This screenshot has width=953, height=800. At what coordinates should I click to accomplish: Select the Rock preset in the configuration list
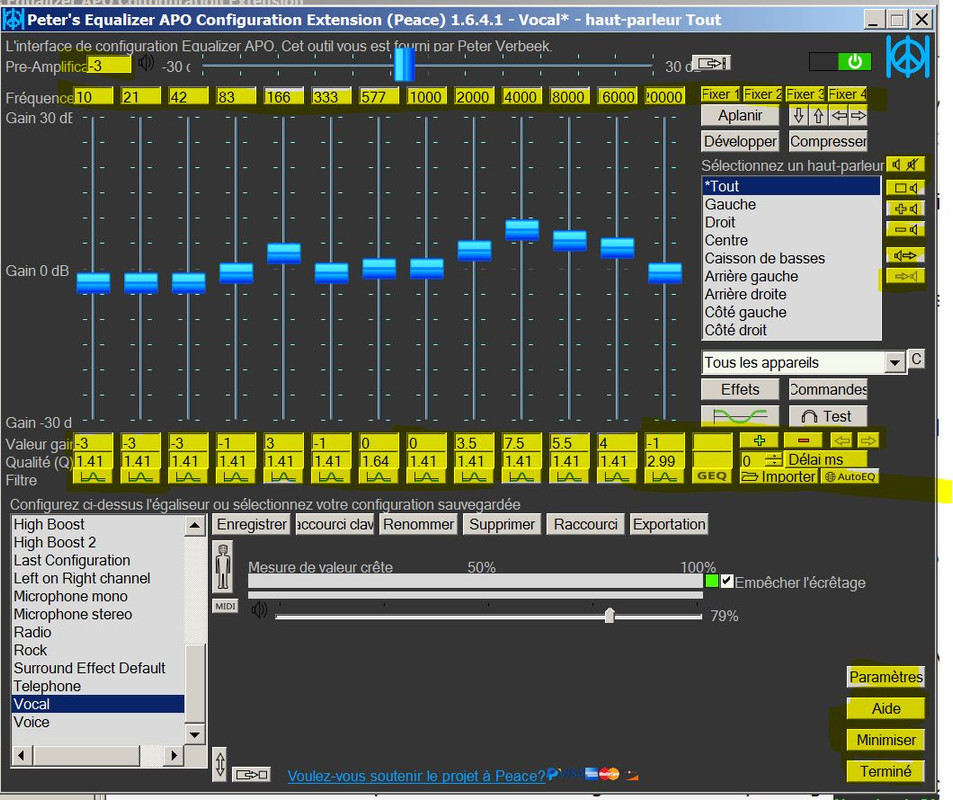(x=98, y=650)
